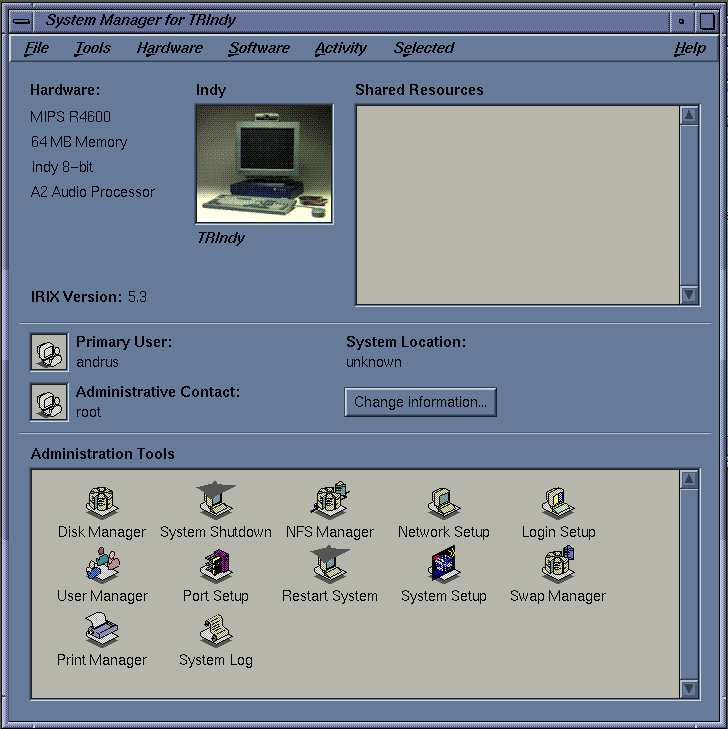Click up arrow in Shared Resources scrollbar
The height and width of the screenshot is (729, 728).
point(689,115)
